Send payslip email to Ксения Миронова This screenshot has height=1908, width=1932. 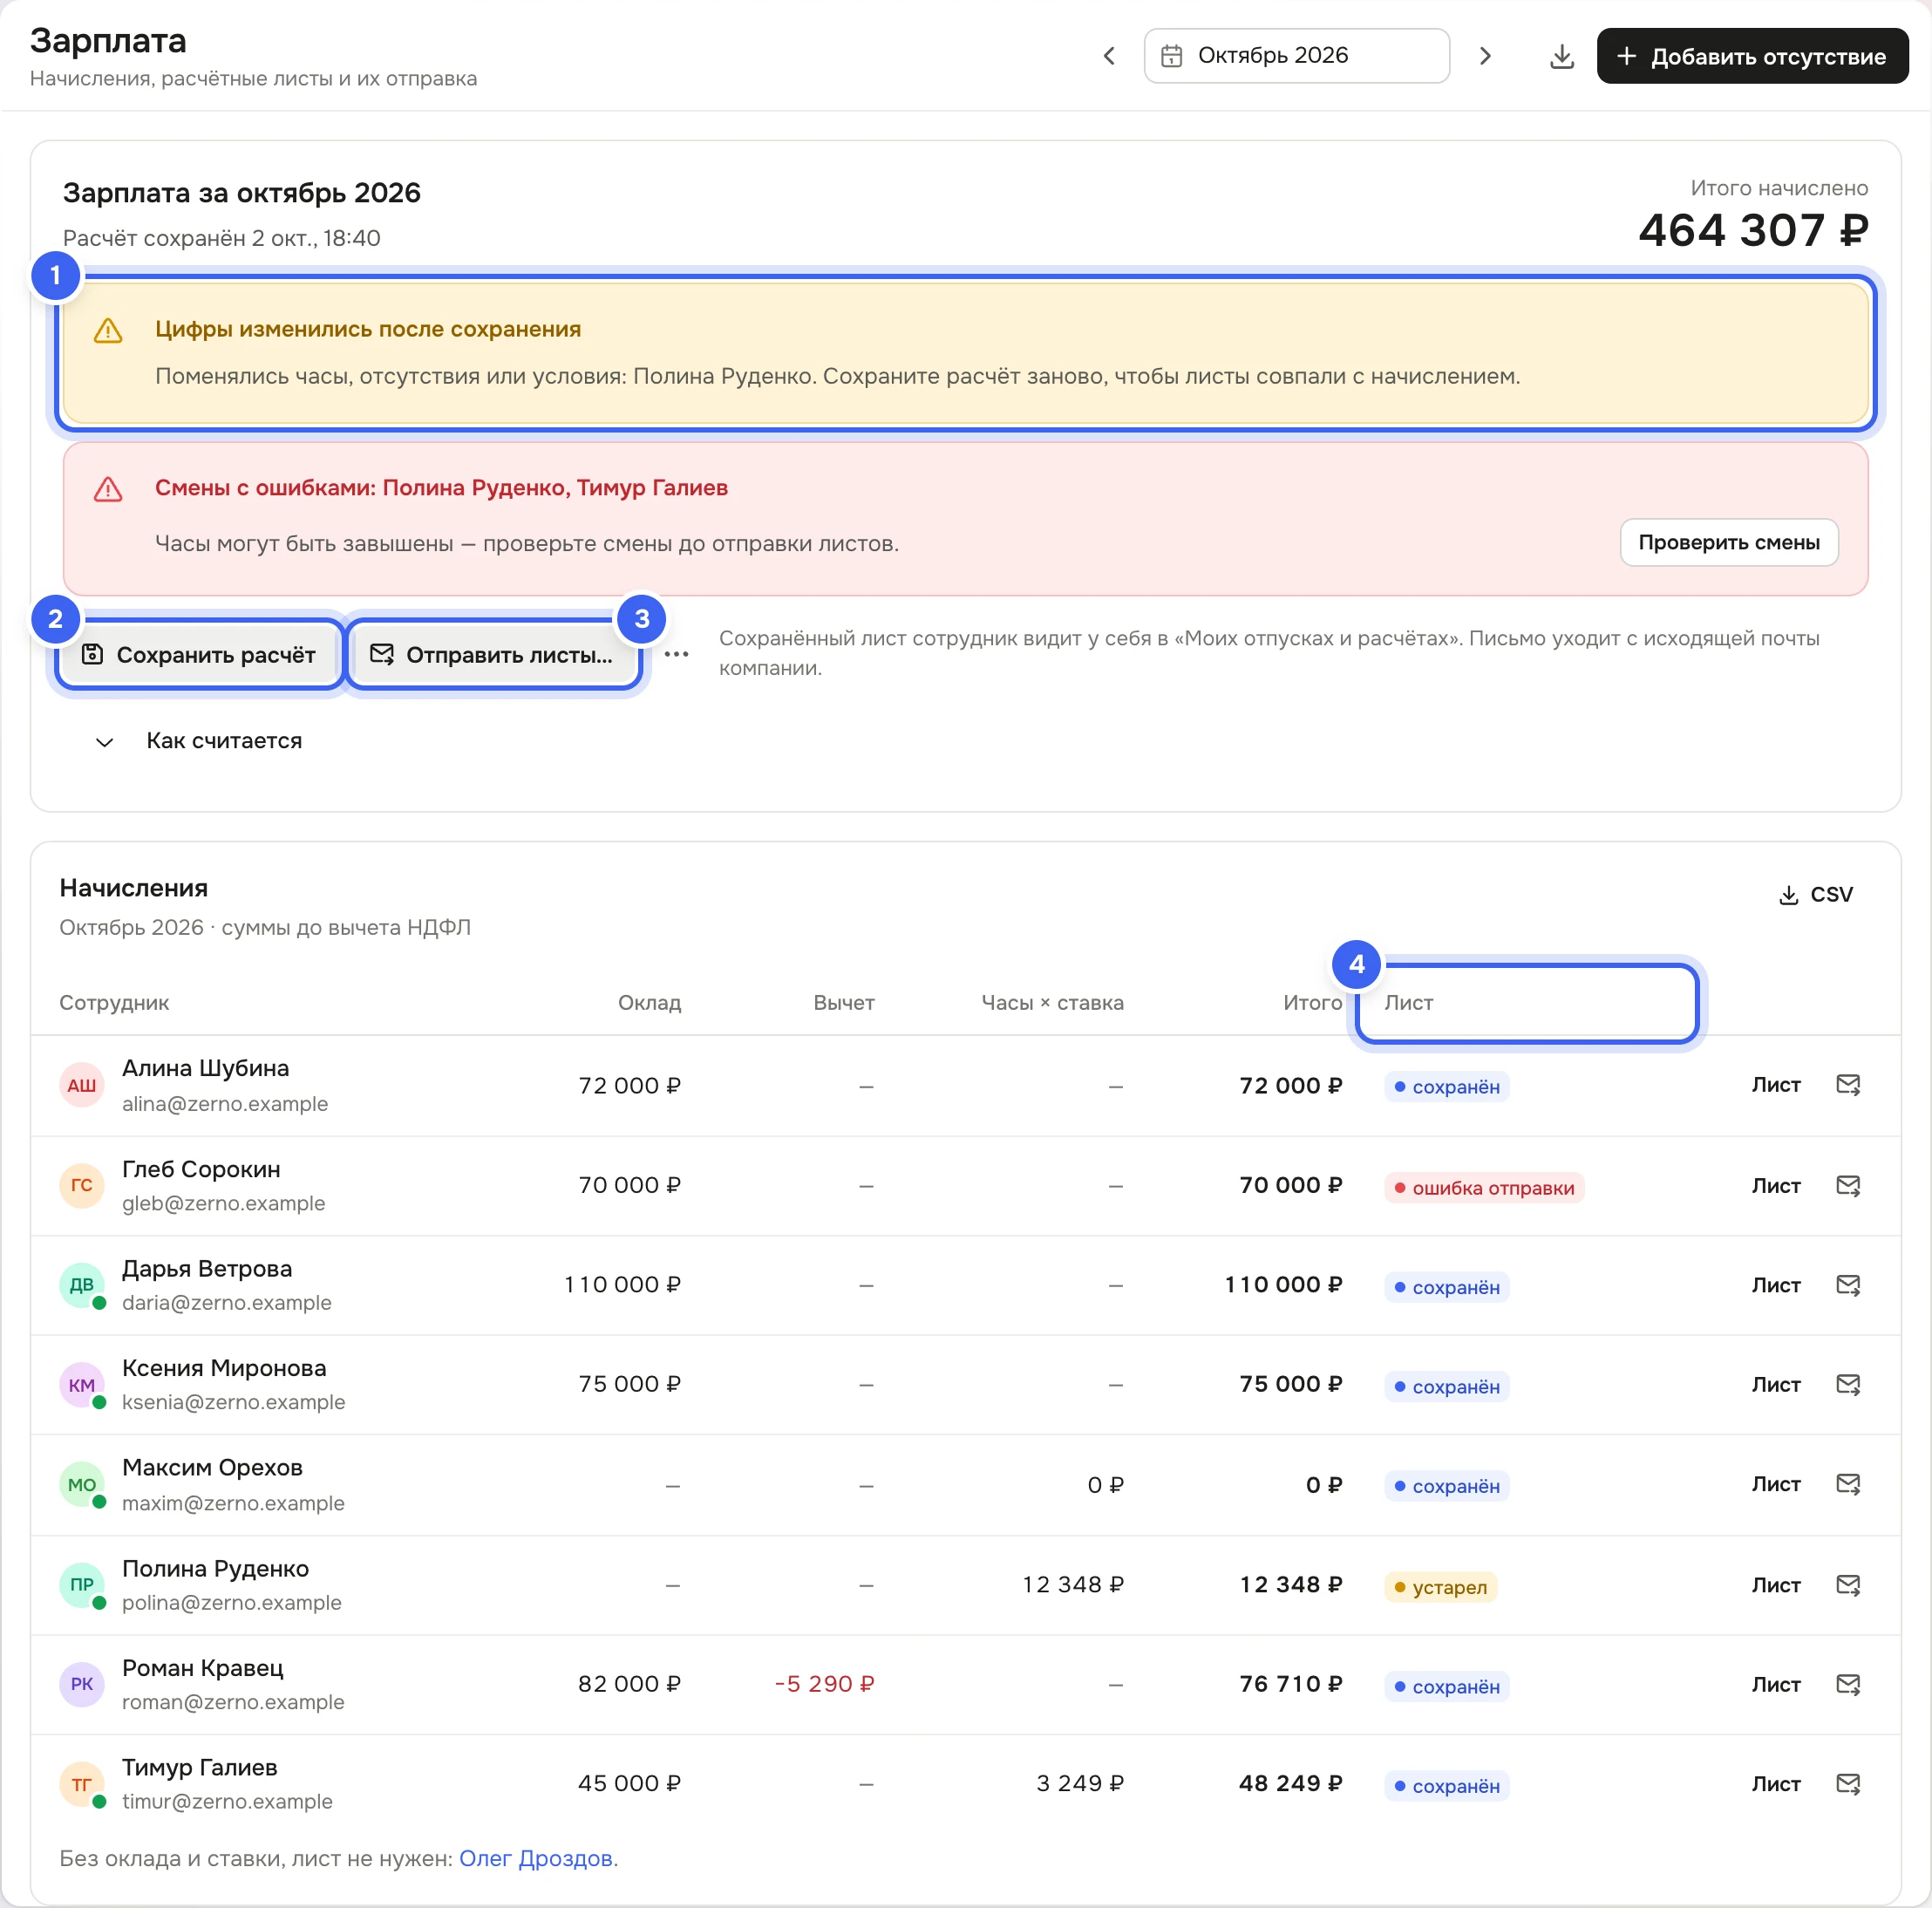point(1848,1384)
